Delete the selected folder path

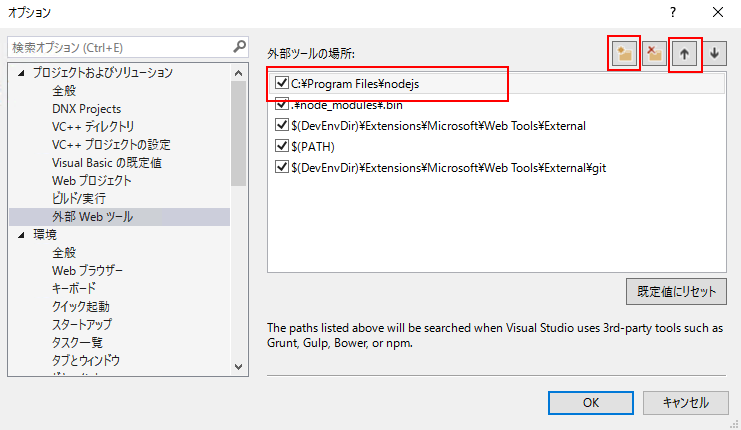coord(655,53)
